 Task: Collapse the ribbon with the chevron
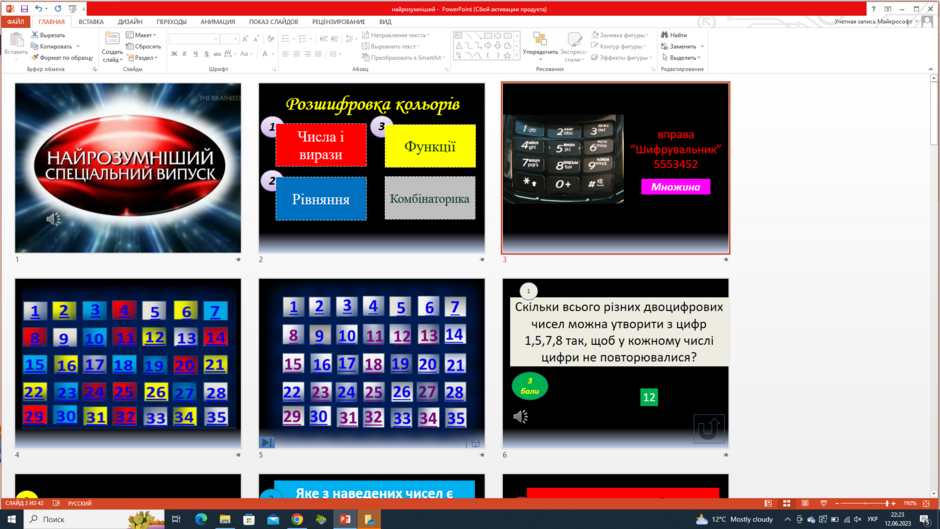pyautogui.click(x=930, y=69)
